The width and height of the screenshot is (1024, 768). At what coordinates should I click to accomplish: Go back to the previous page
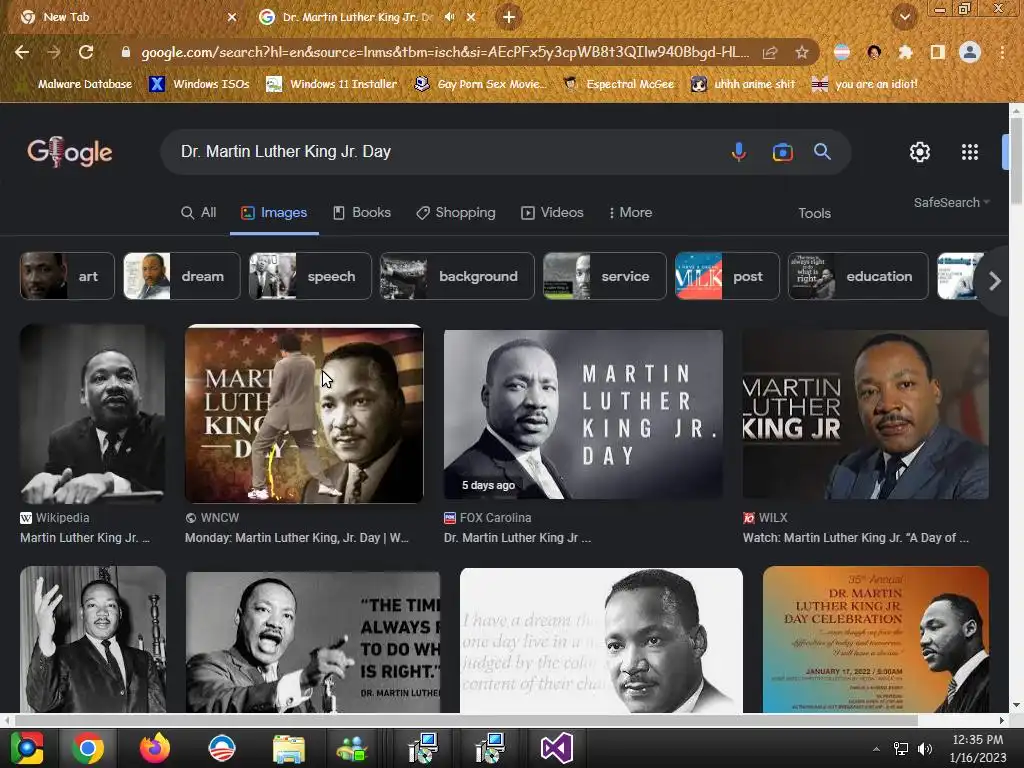tap(22, 52)
